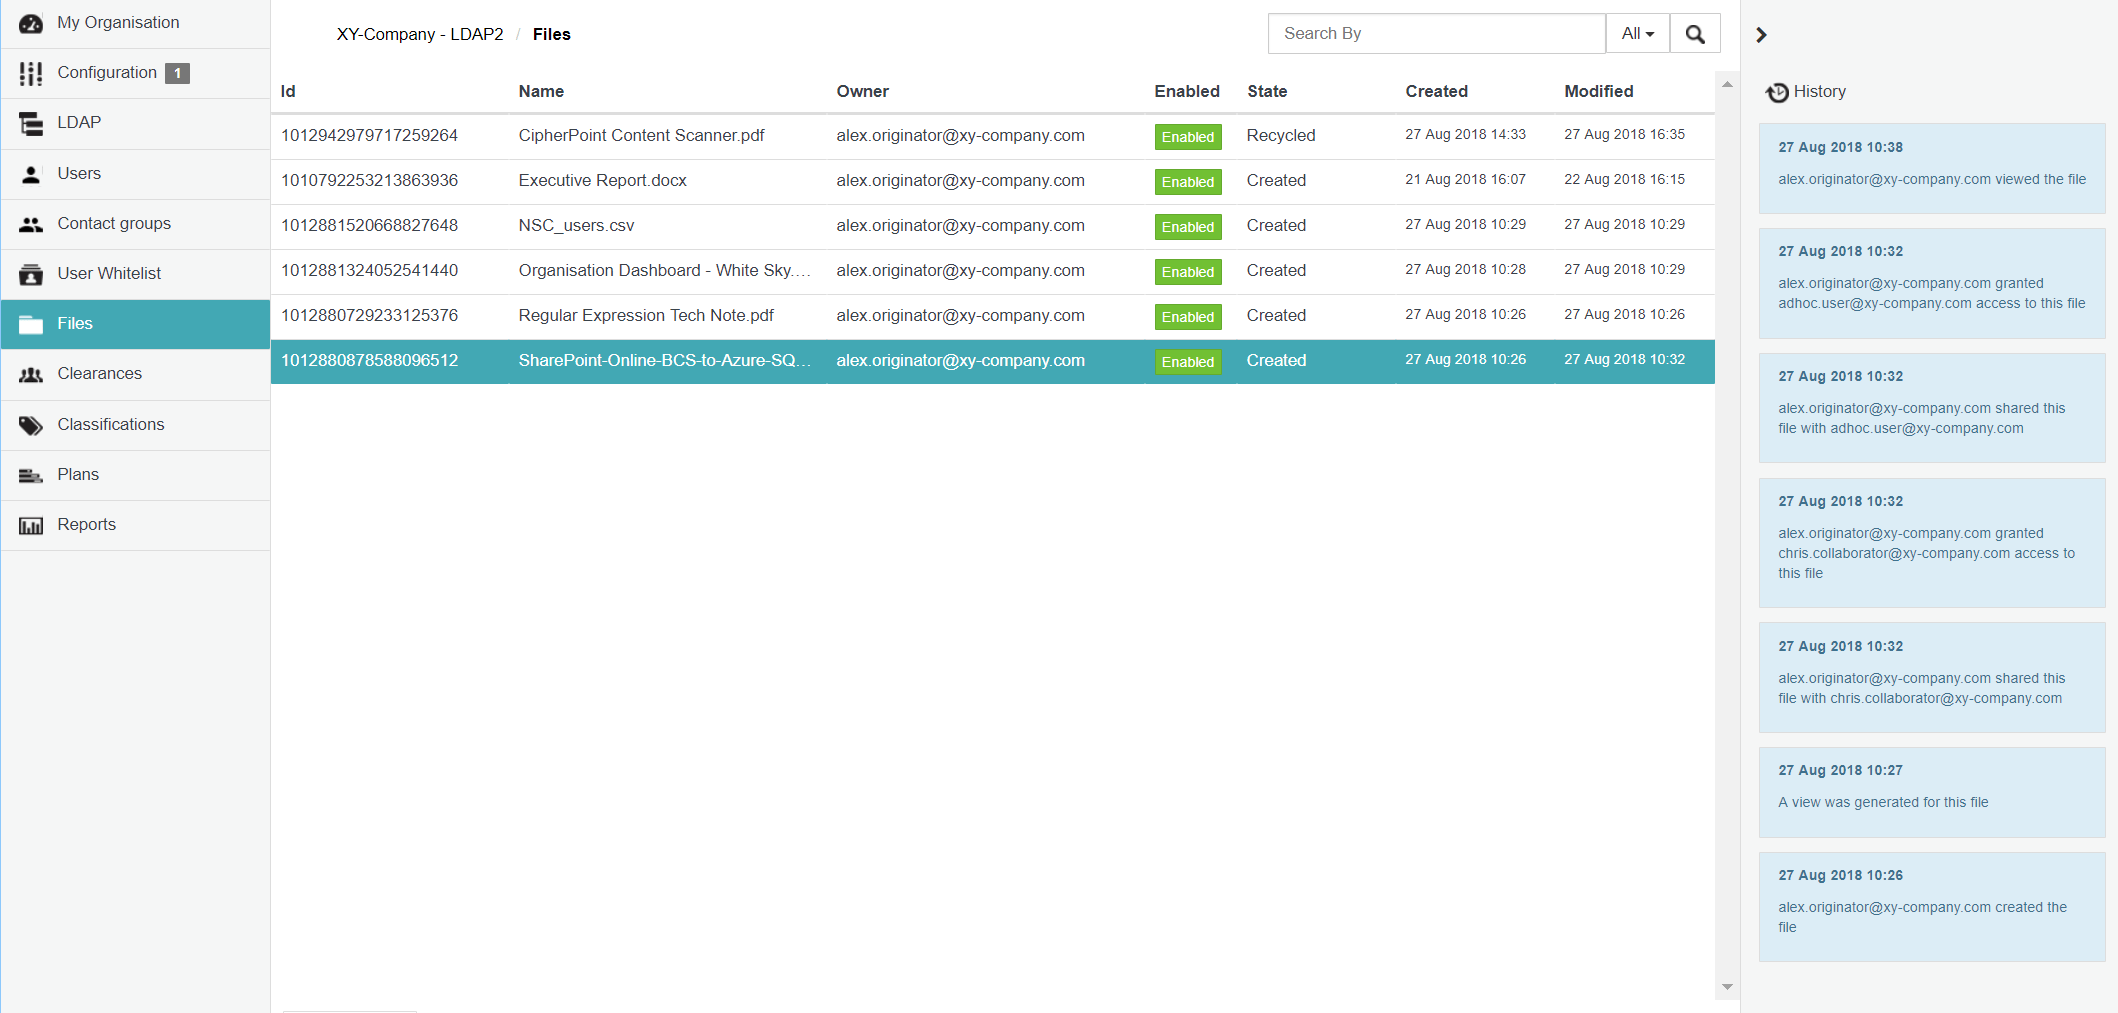The height and width of the screenshot is (1013, 2118).
Task: Collapse the History side panel arrow
Action: click(1762, 35)
